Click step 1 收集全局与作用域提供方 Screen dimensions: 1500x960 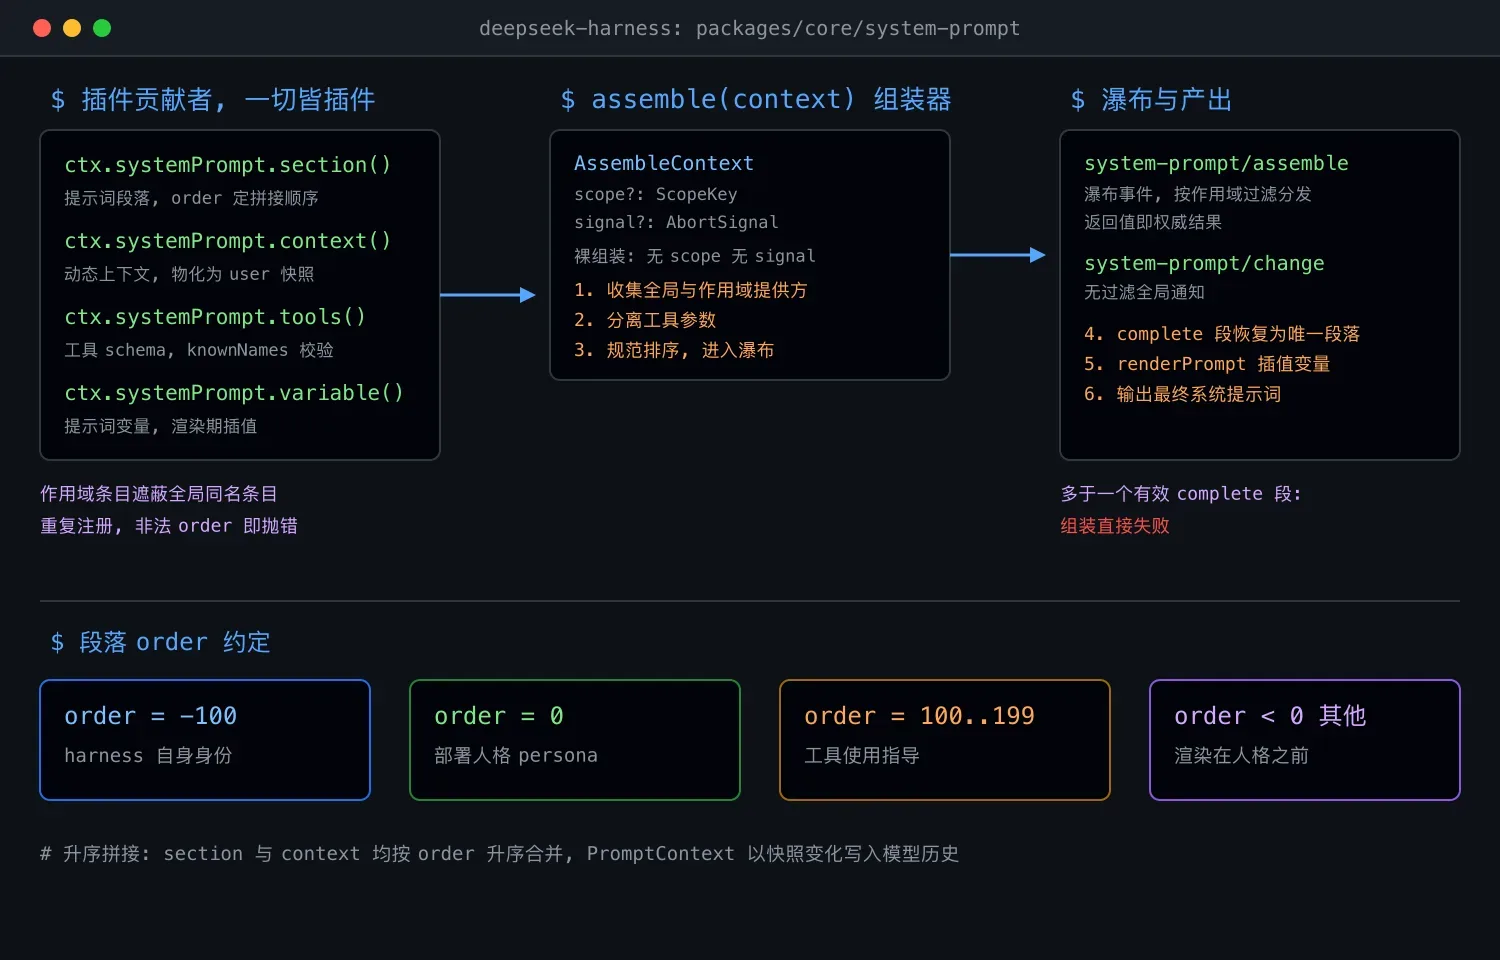[x=691, y=290]
